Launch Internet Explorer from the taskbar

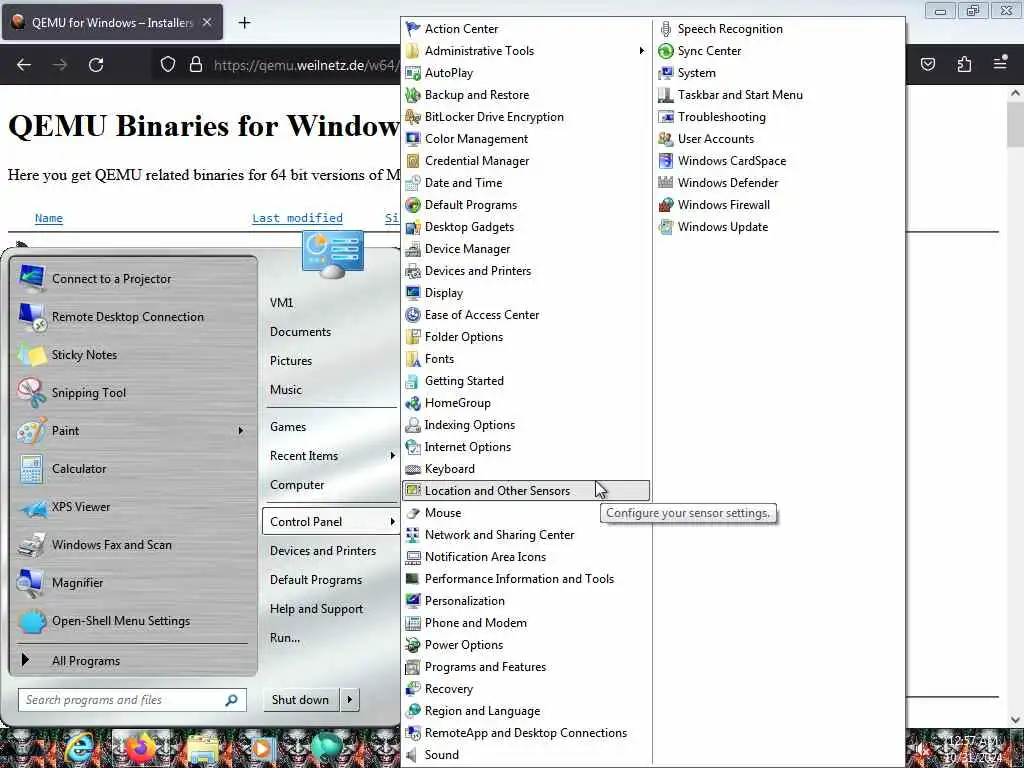(78, 748)
